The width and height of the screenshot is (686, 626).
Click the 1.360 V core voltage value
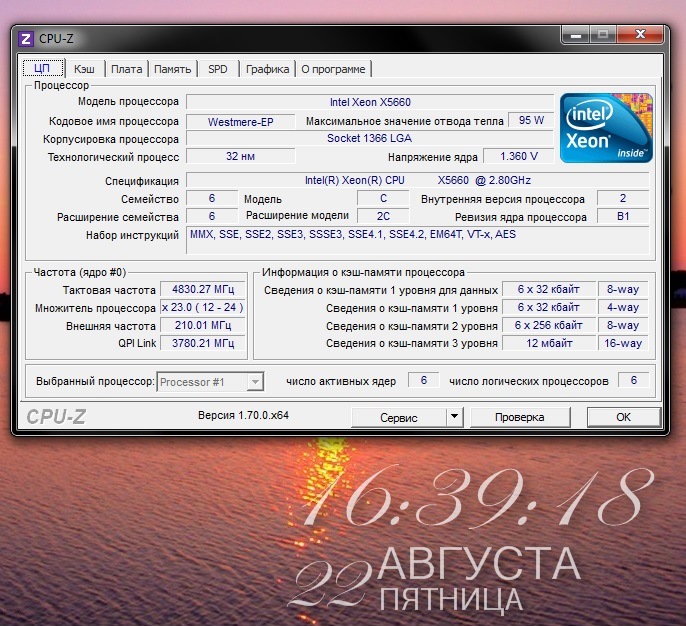point(519,156)
